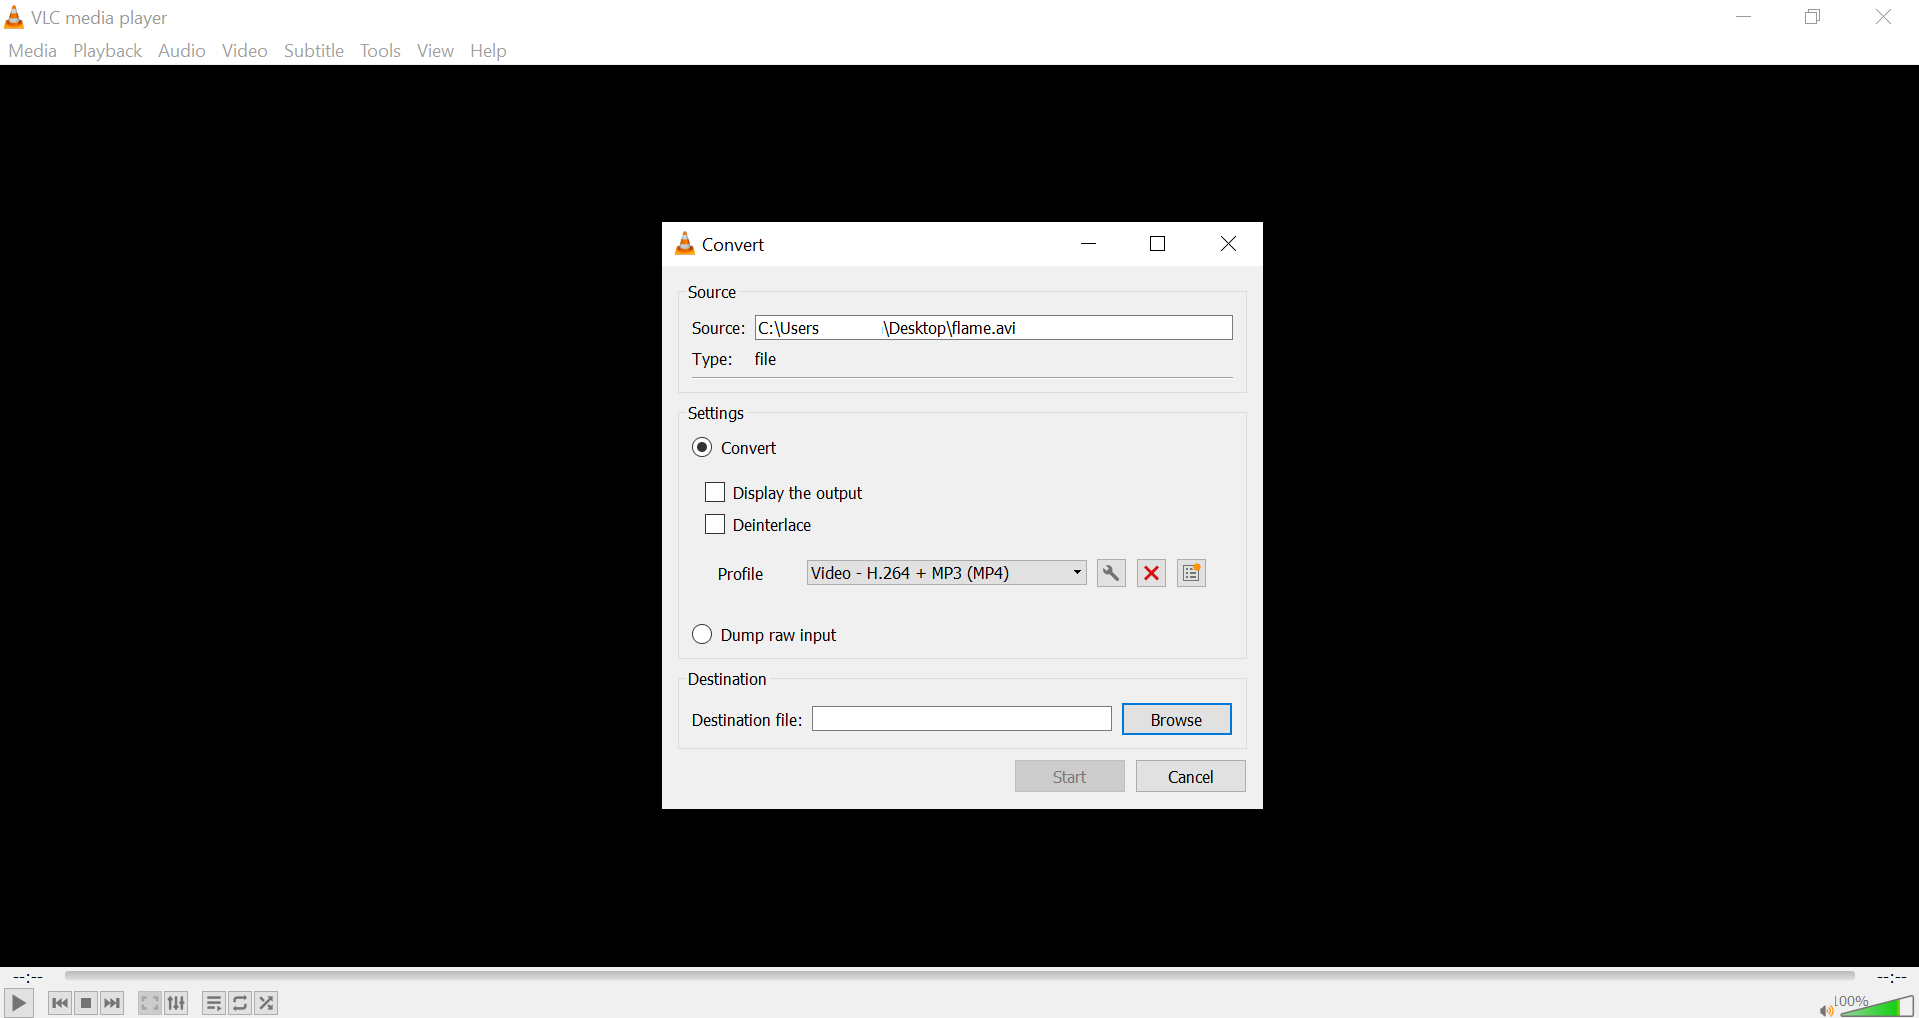
Task: Skip to the previous media track
Action: coord(60,1003)
